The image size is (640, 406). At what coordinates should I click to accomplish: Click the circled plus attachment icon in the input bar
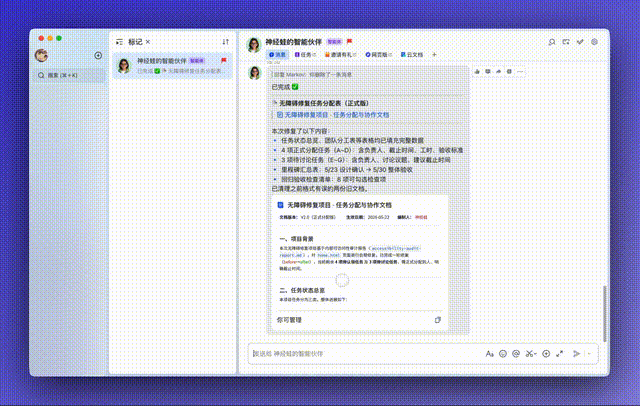pyautogui.click(x=546, y=354)
